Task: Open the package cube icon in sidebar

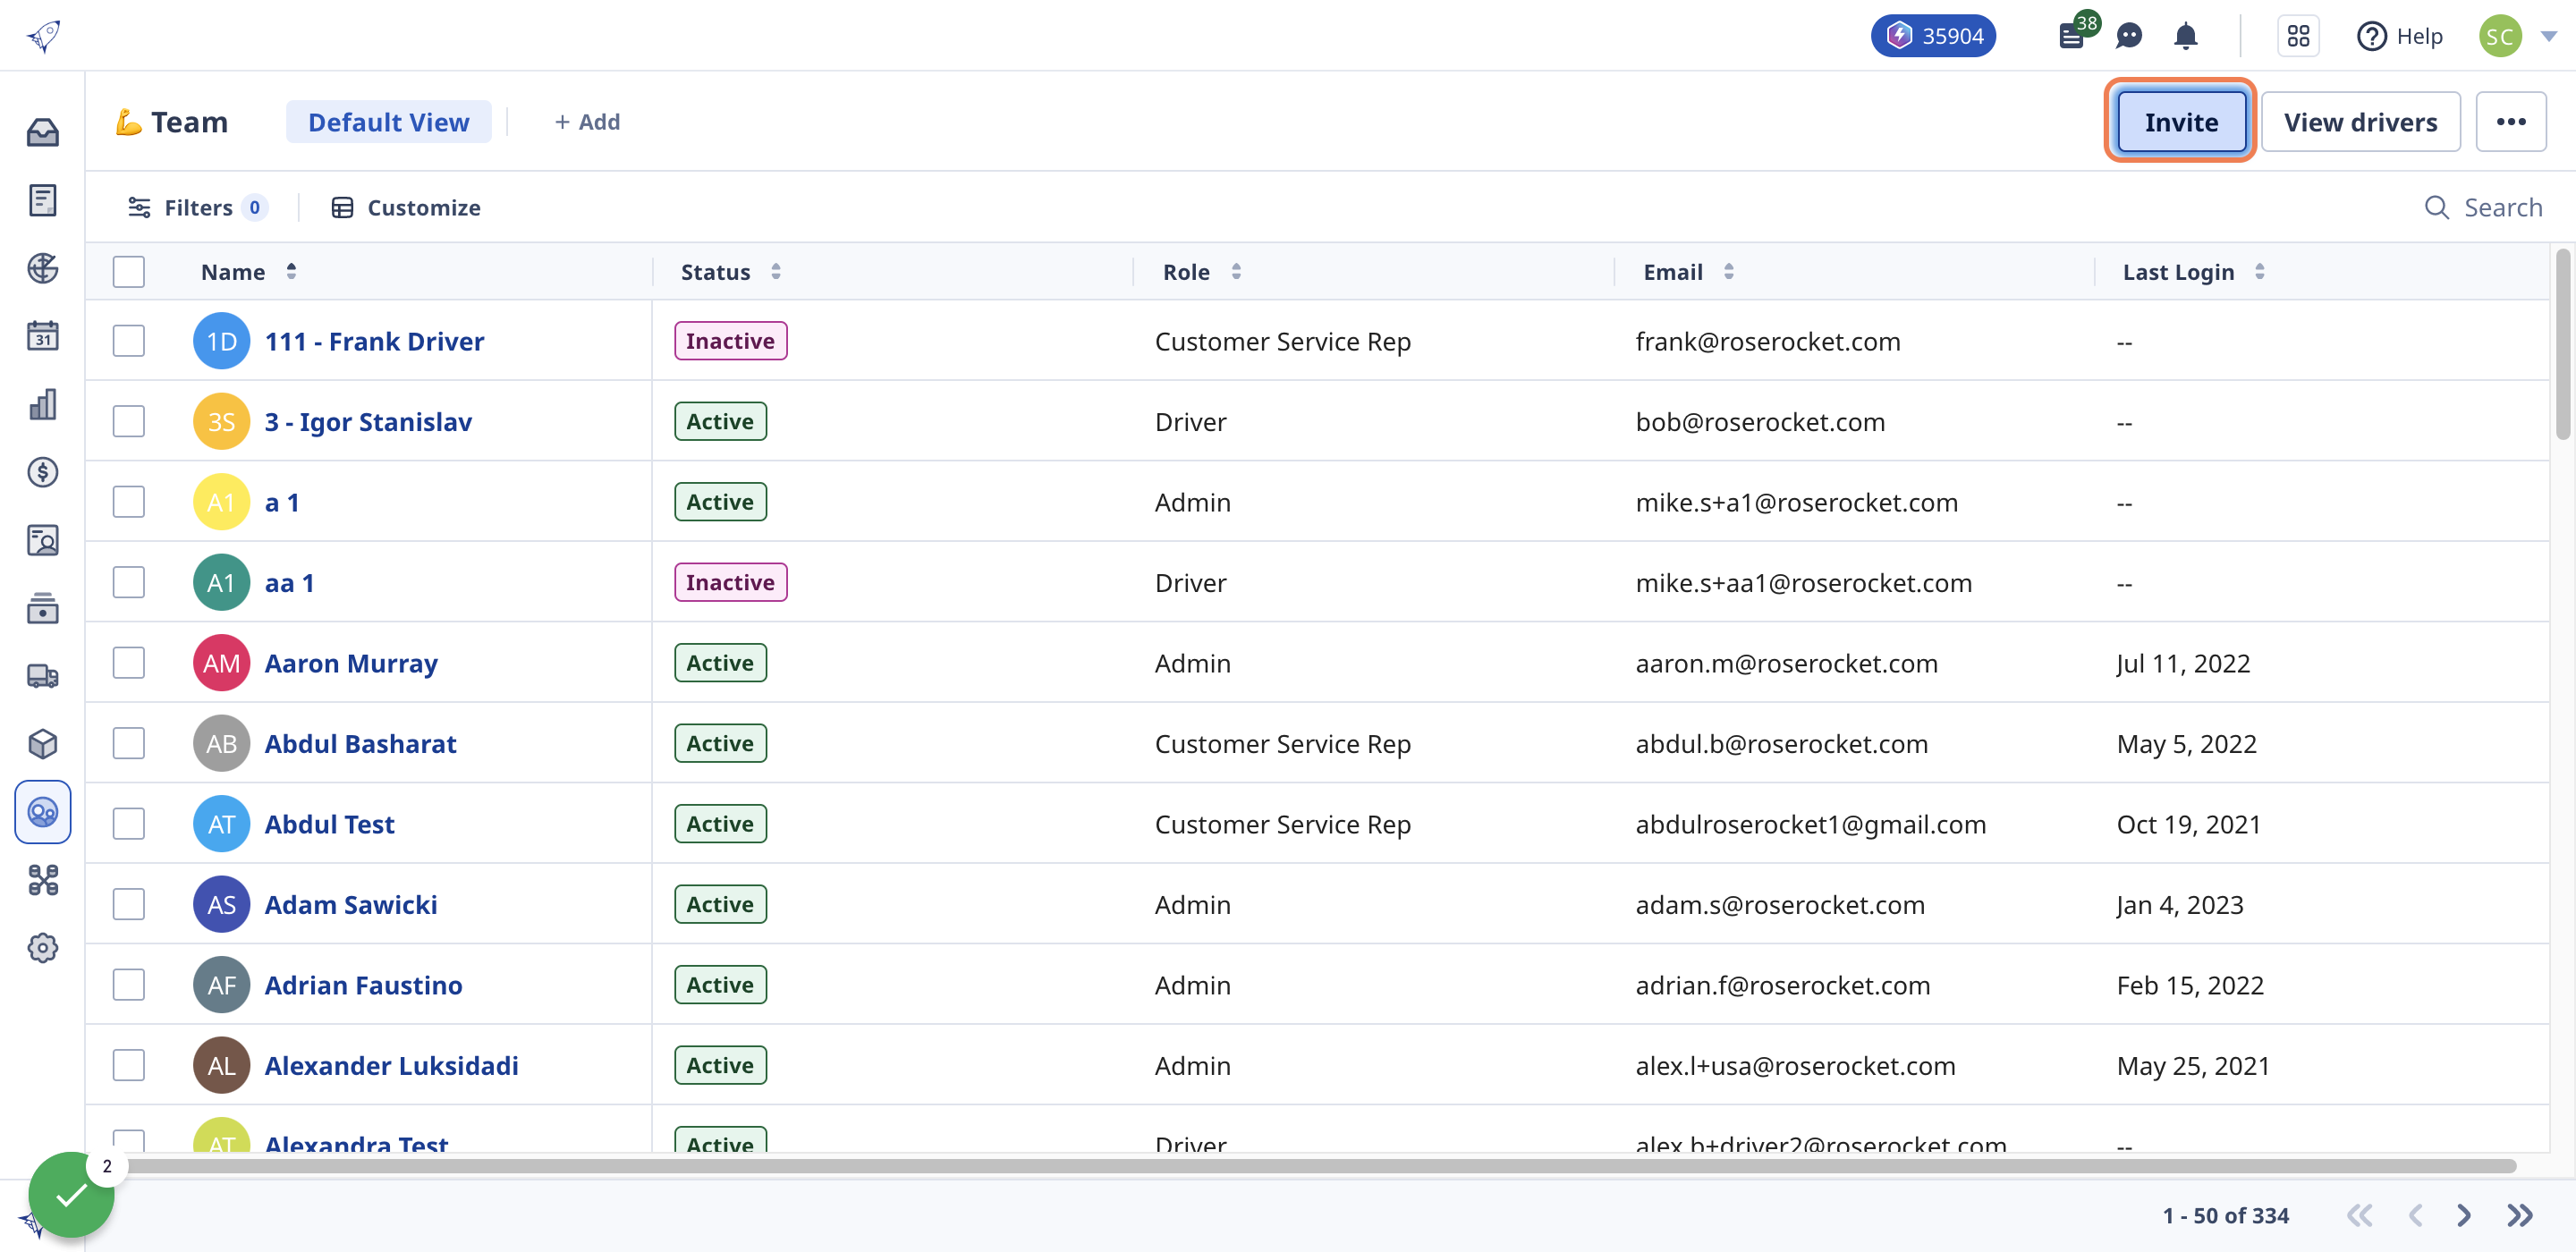Action: coord(42,744)
